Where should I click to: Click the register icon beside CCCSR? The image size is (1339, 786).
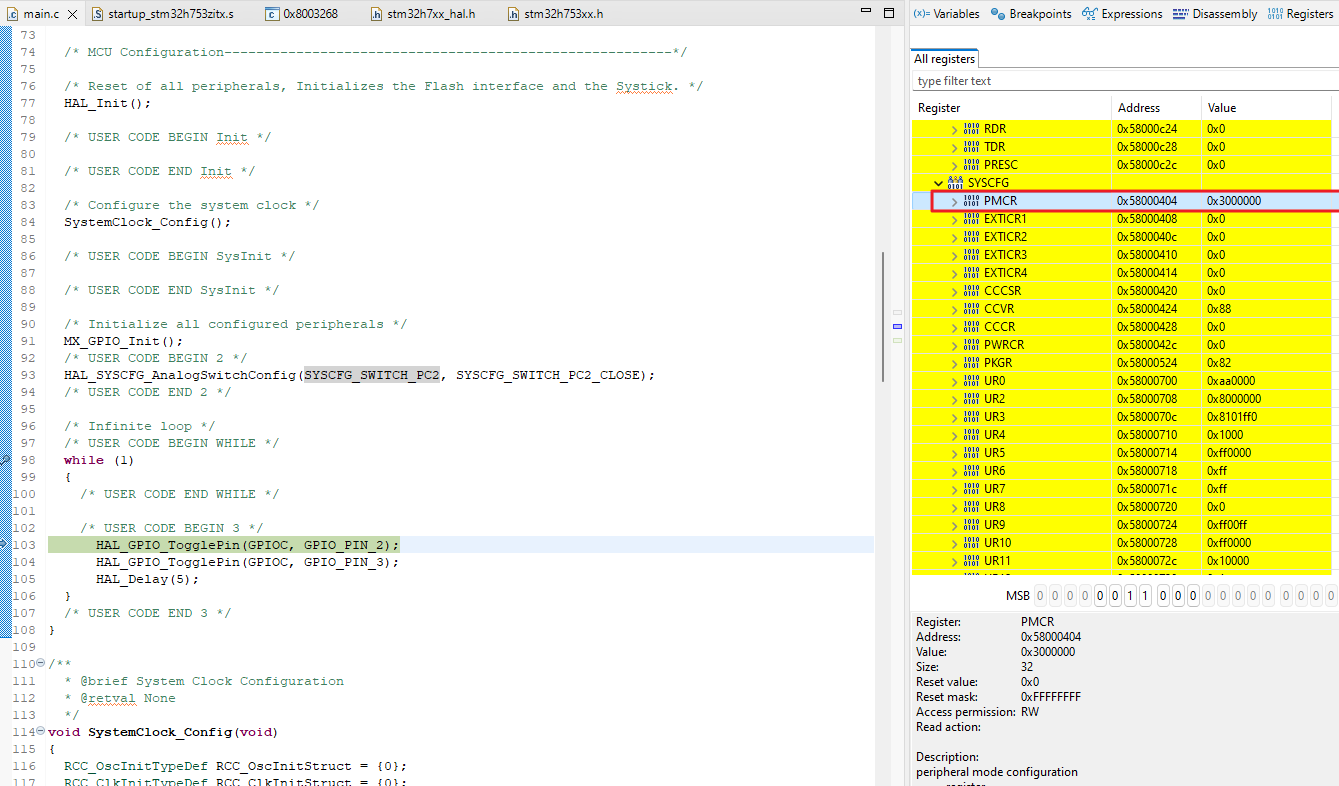pos(970,290)
